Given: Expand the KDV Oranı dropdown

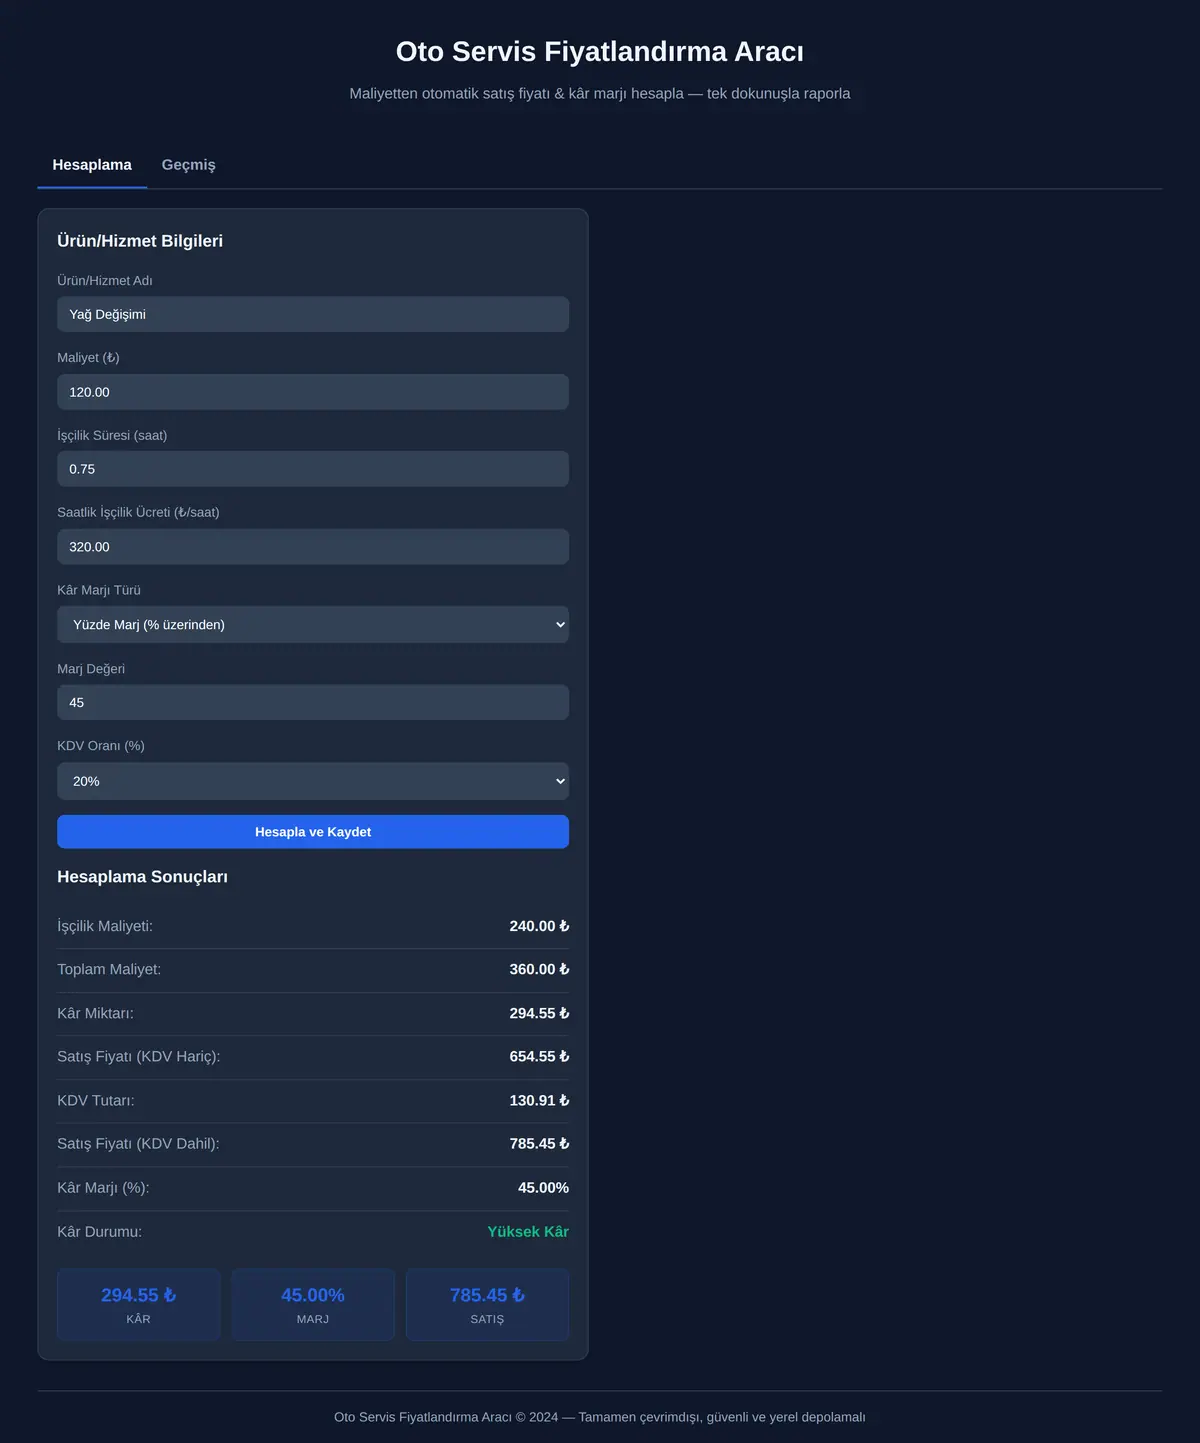Looking at the screenshot, I should coord(313,781).
